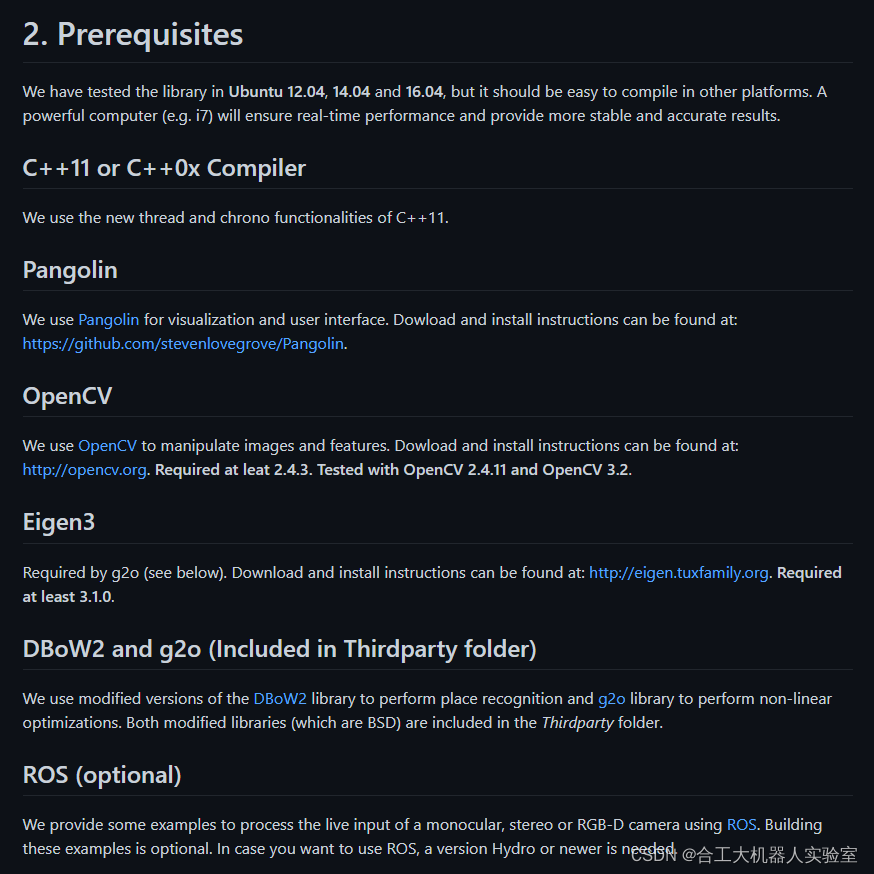
Task: Click the "DBoW2 and g2o" section heading
Action: tap(279, 649)
